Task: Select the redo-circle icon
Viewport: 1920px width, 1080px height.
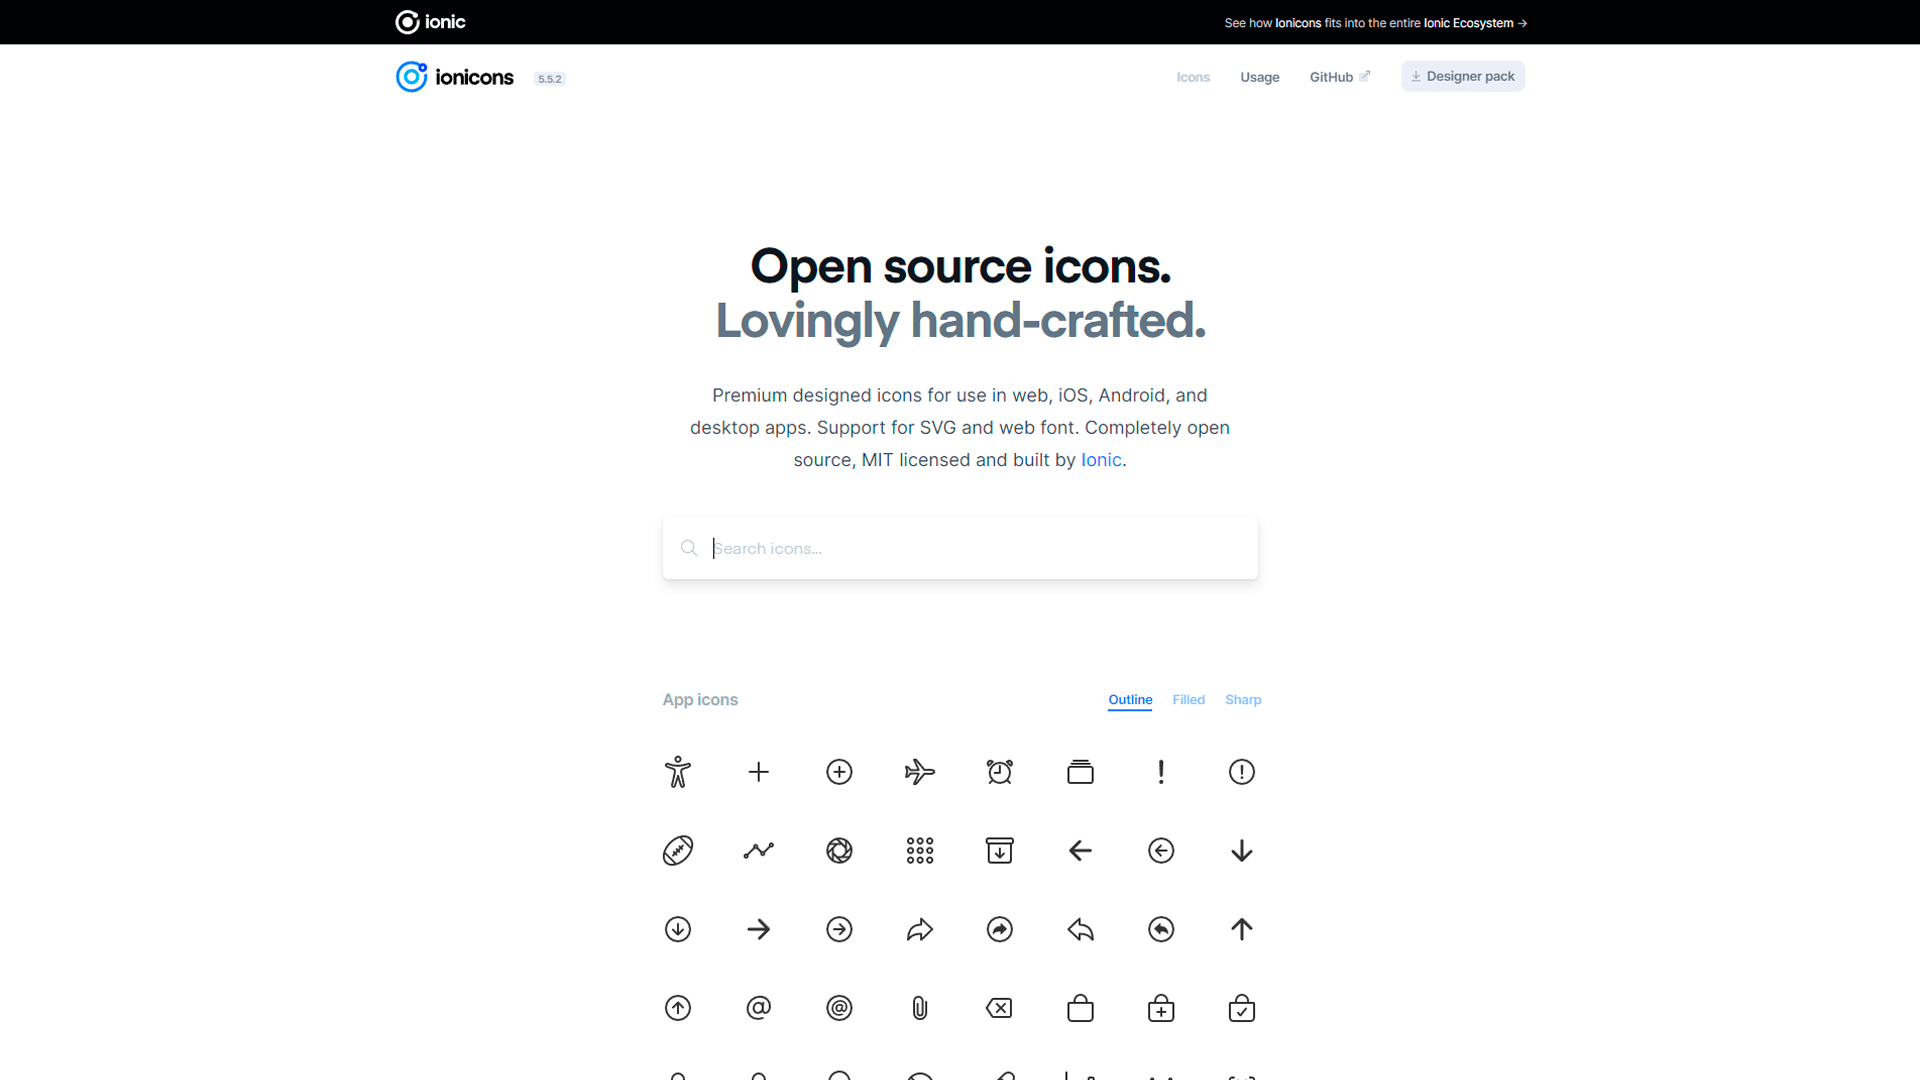Action: pos(1000,929)
